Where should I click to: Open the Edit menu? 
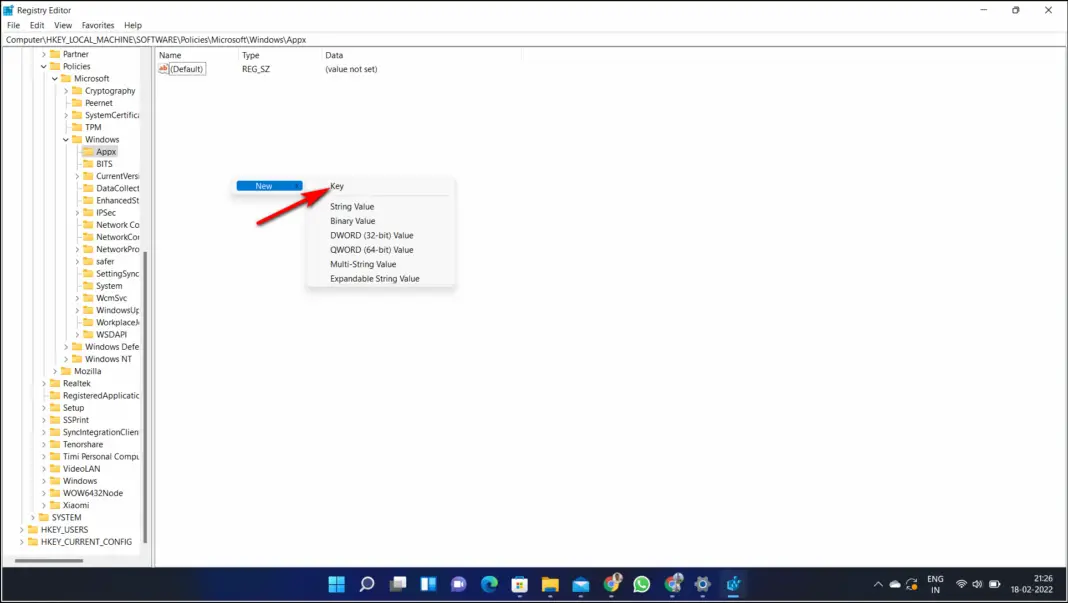(x=35, y=25)
